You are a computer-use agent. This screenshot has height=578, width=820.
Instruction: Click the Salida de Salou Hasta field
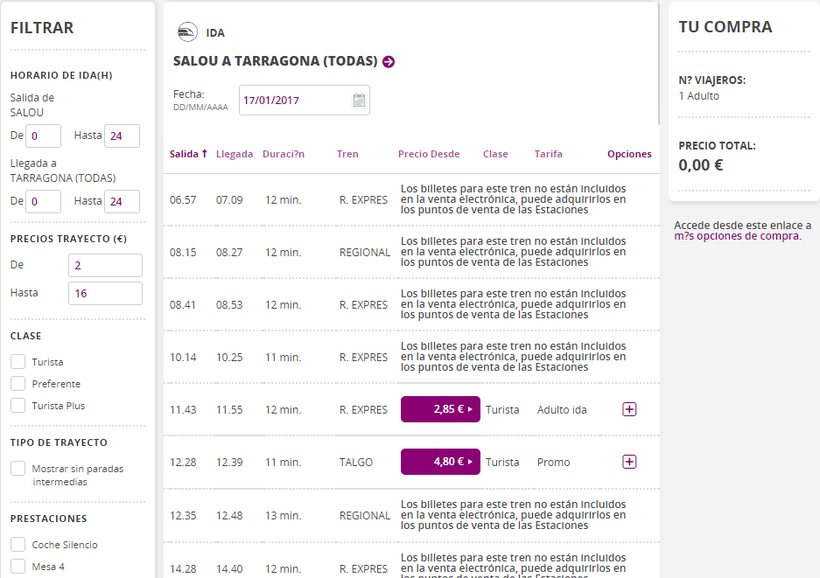pyautogui.click(x=121, y=136)
